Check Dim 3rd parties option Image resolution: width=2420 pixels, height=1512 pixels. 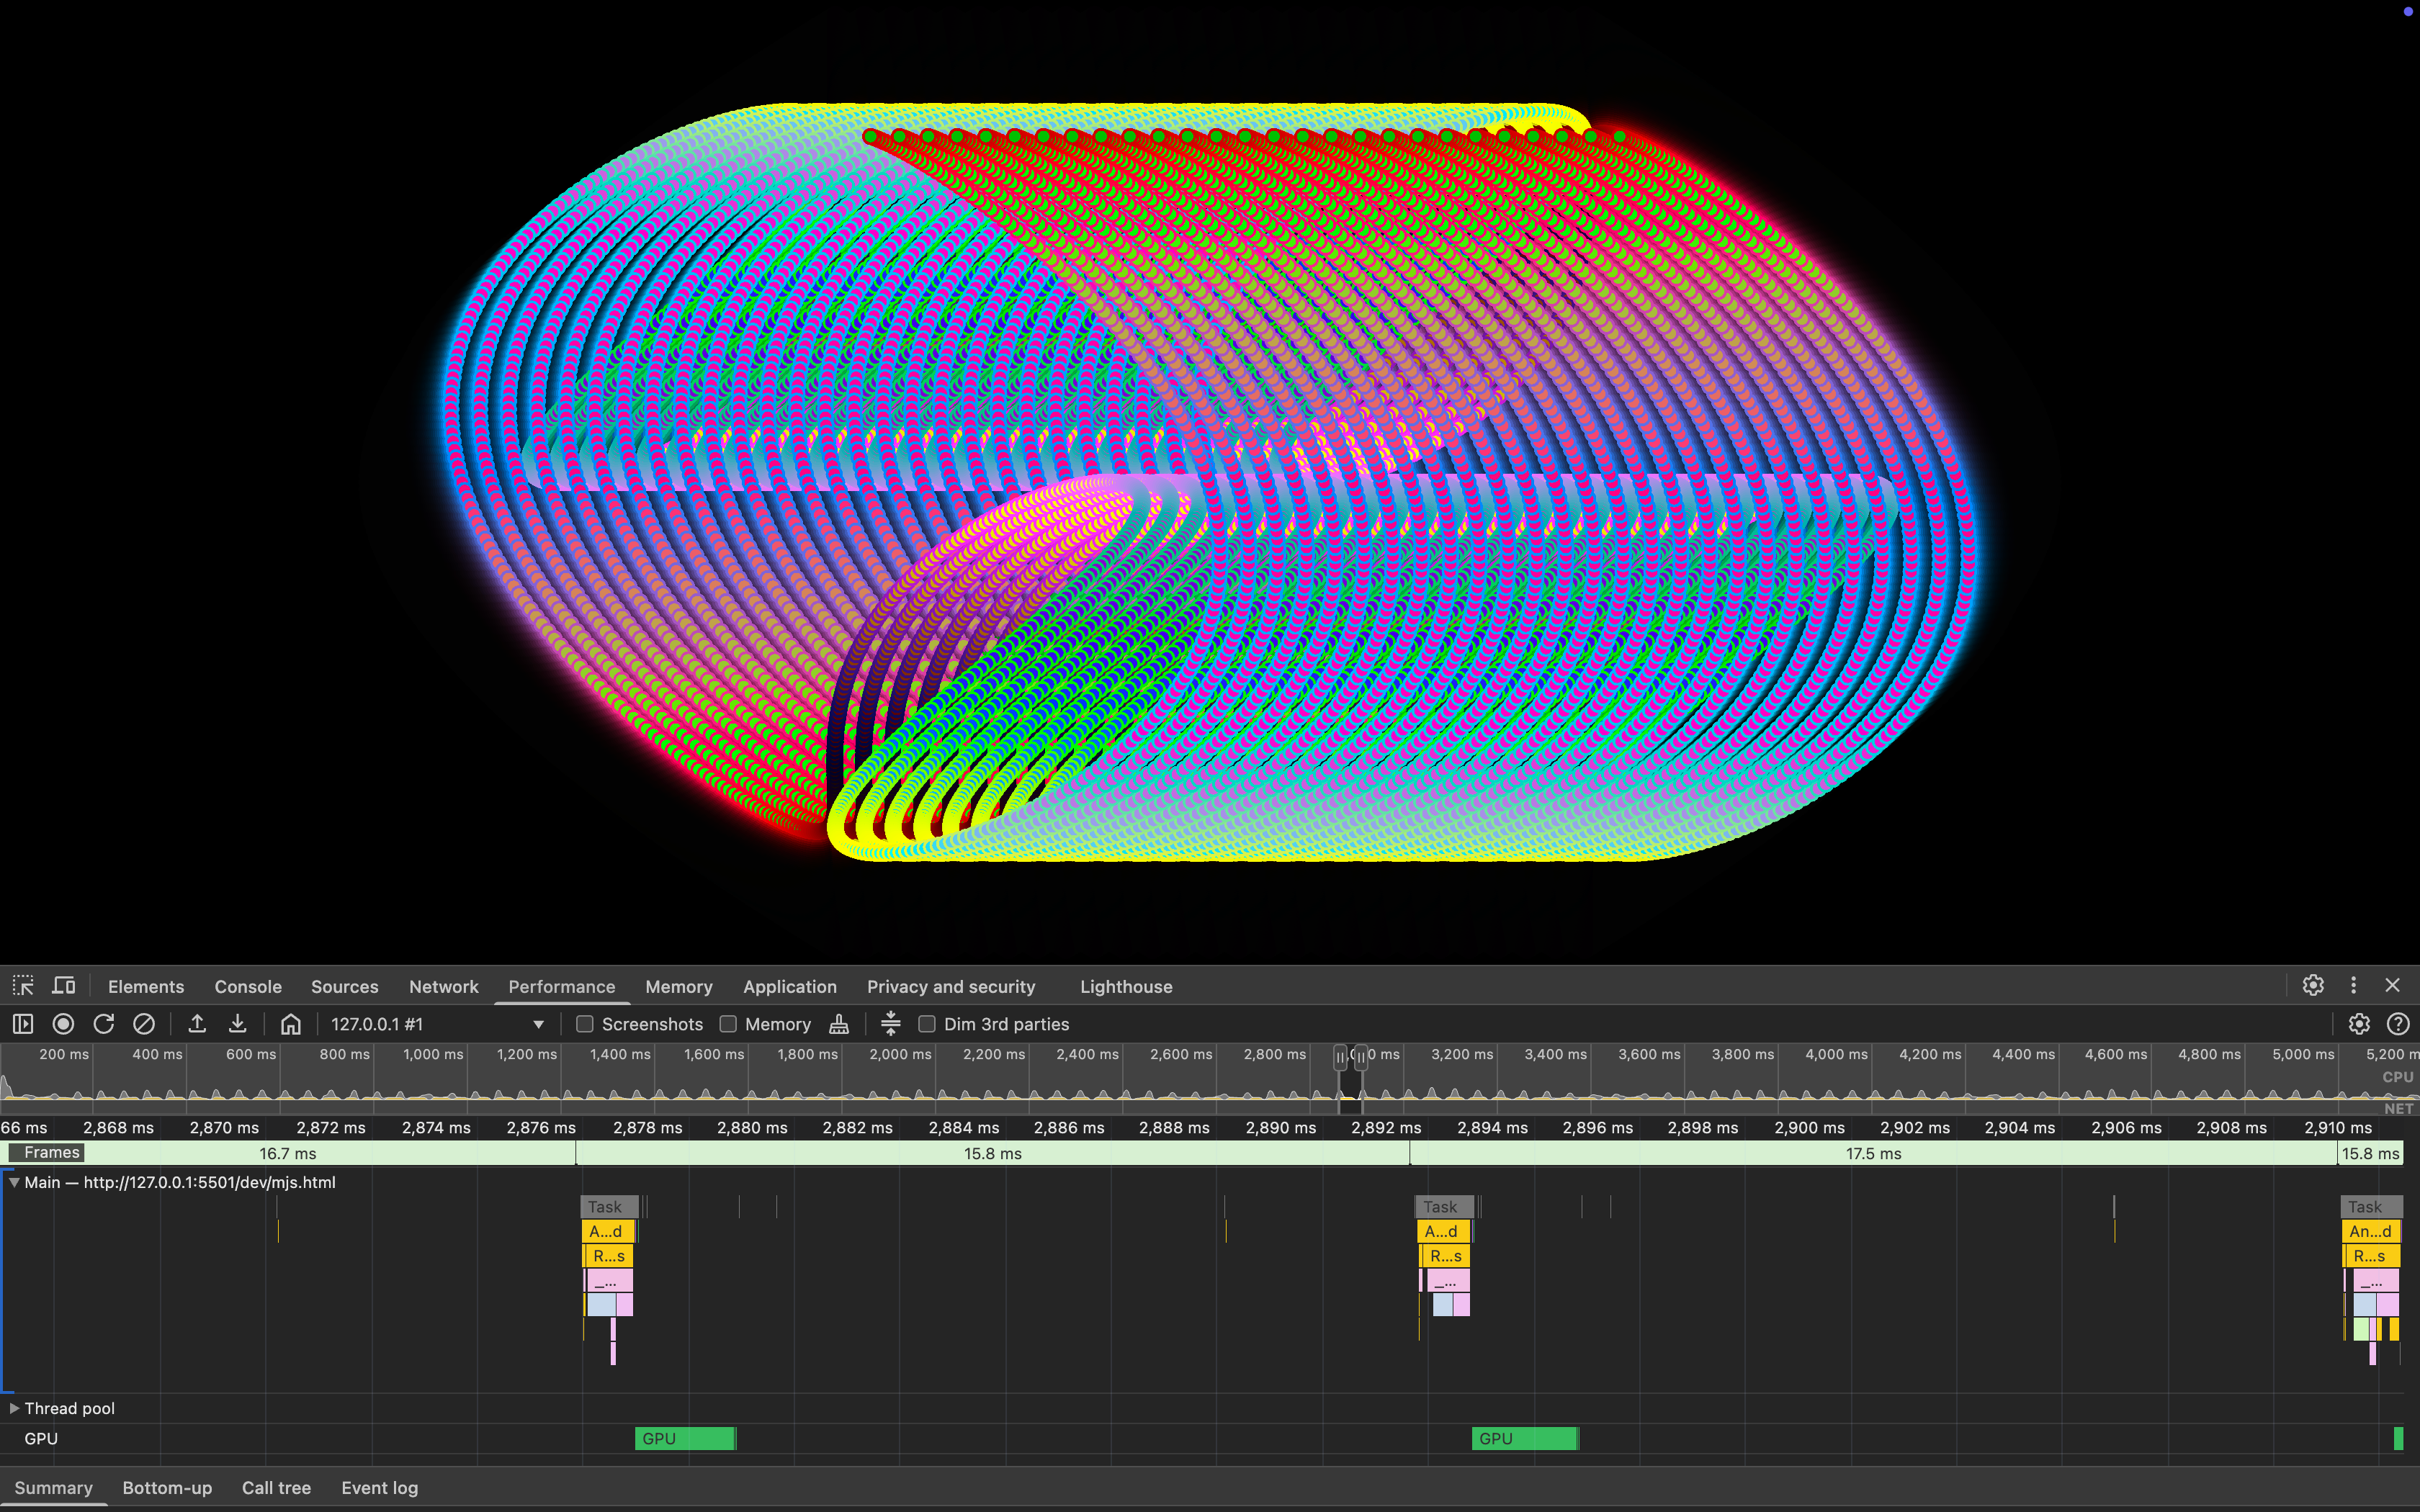coord(927,1024)
